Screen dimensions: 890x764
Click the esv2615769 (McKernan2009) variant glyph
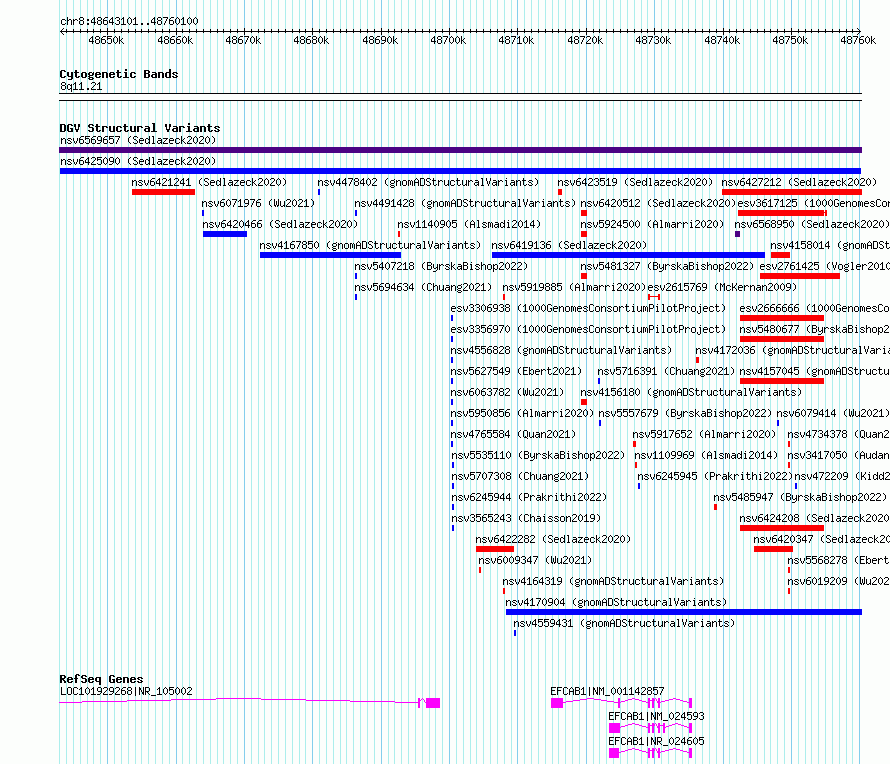tap(654, 297)
